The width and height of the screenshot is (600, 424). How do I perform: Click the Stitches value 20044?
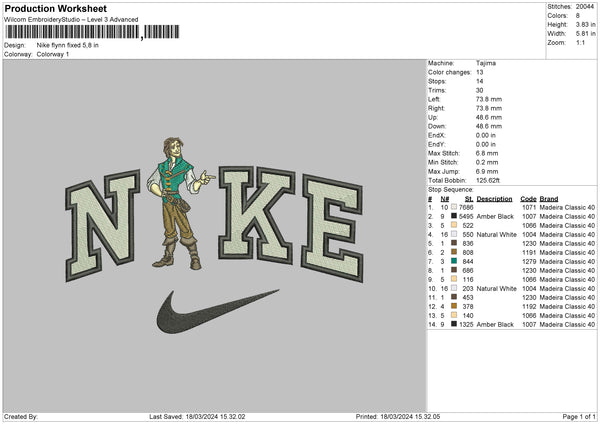584,7
